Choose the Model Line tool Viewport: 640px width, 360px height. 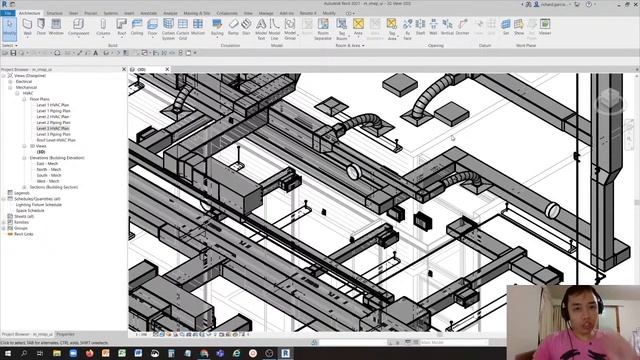[x=274, y=29]
